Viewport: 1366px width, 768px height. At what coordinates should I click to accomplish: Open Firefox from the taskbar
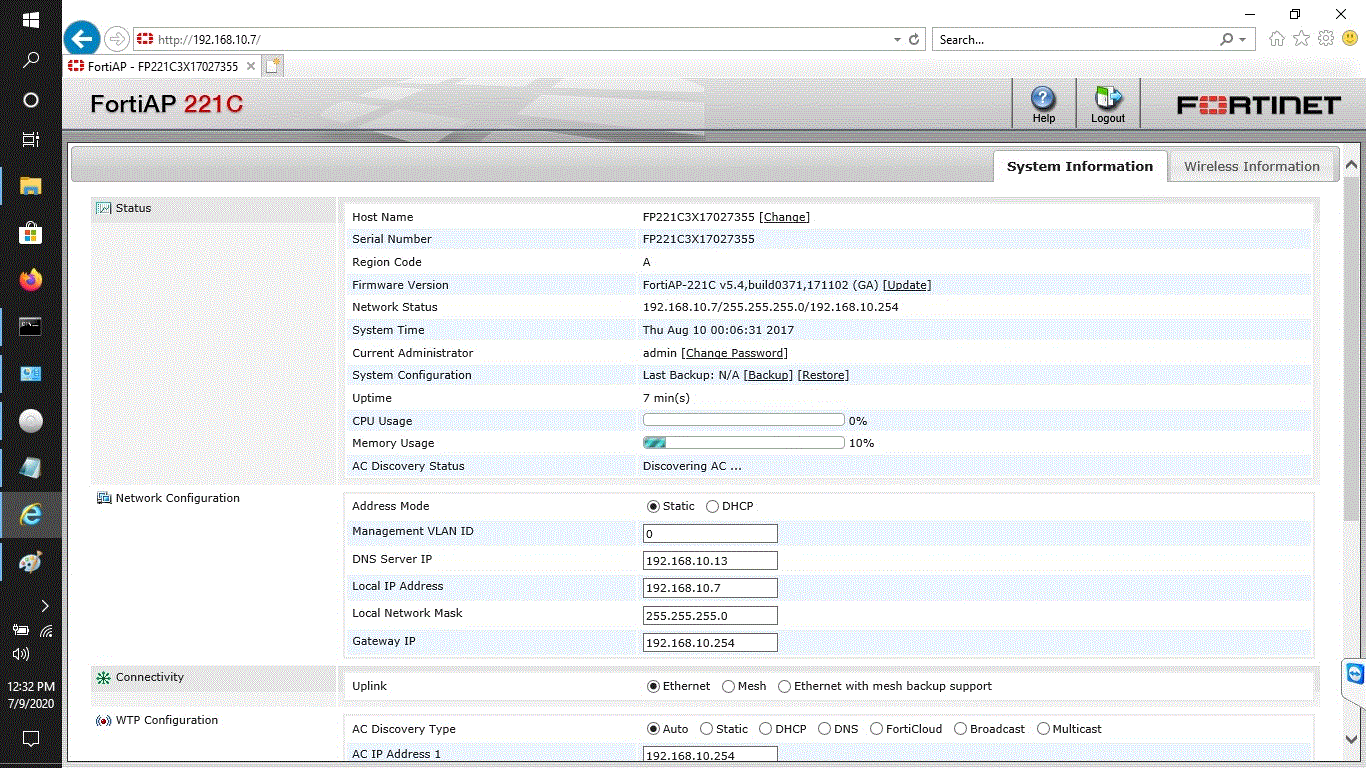point(31,280)
